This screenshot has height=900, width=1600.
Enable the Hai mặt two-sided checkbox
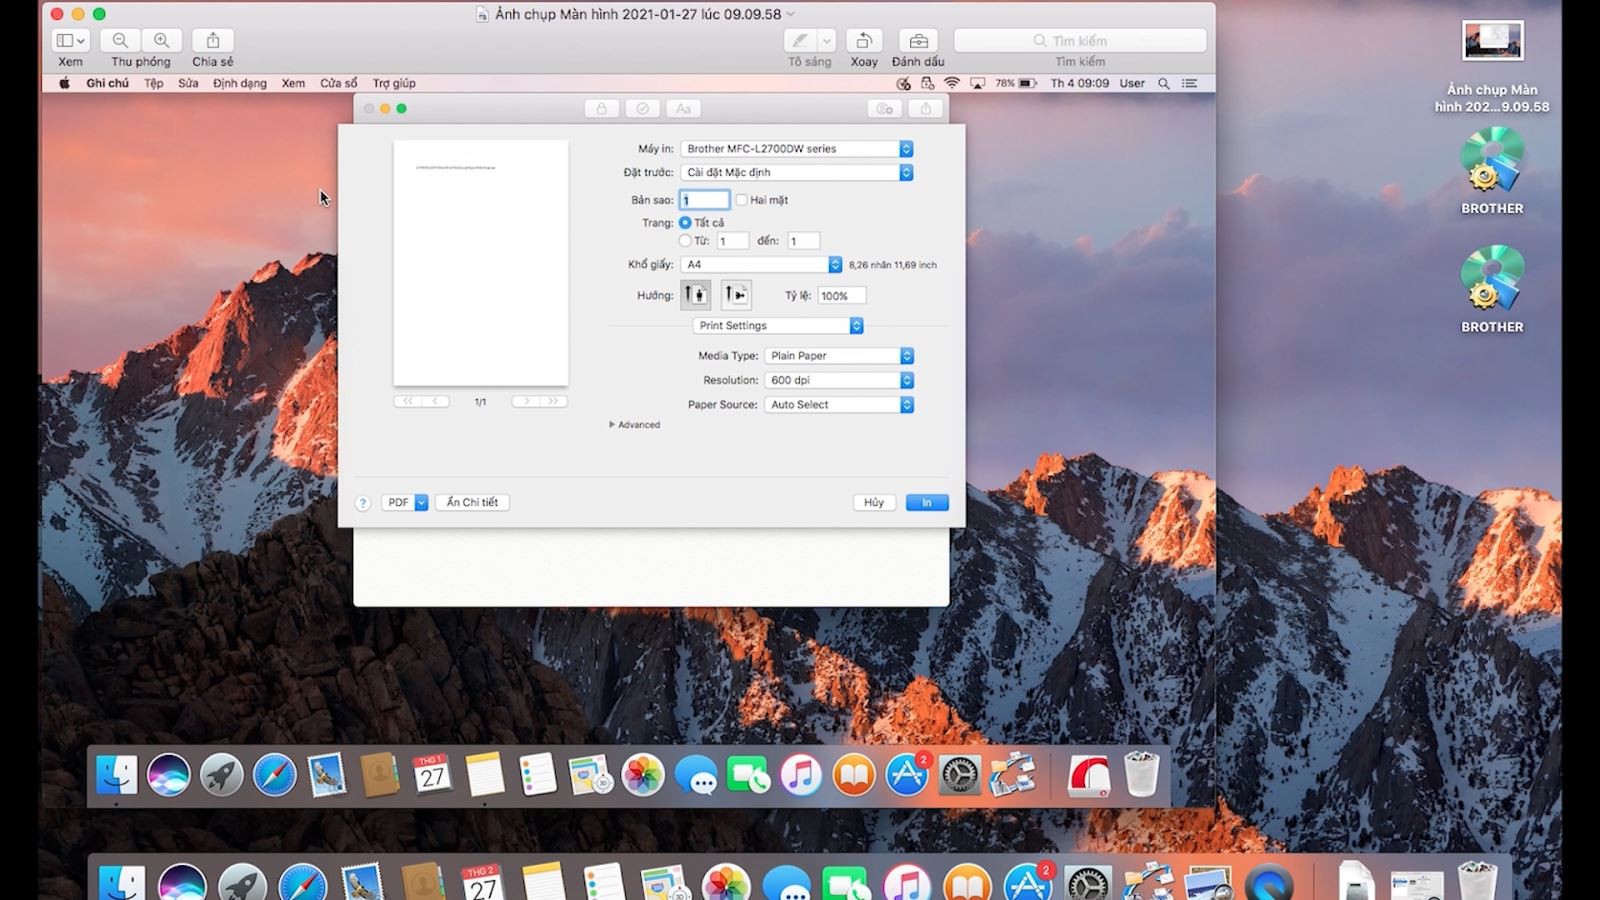tap(741, 200)
